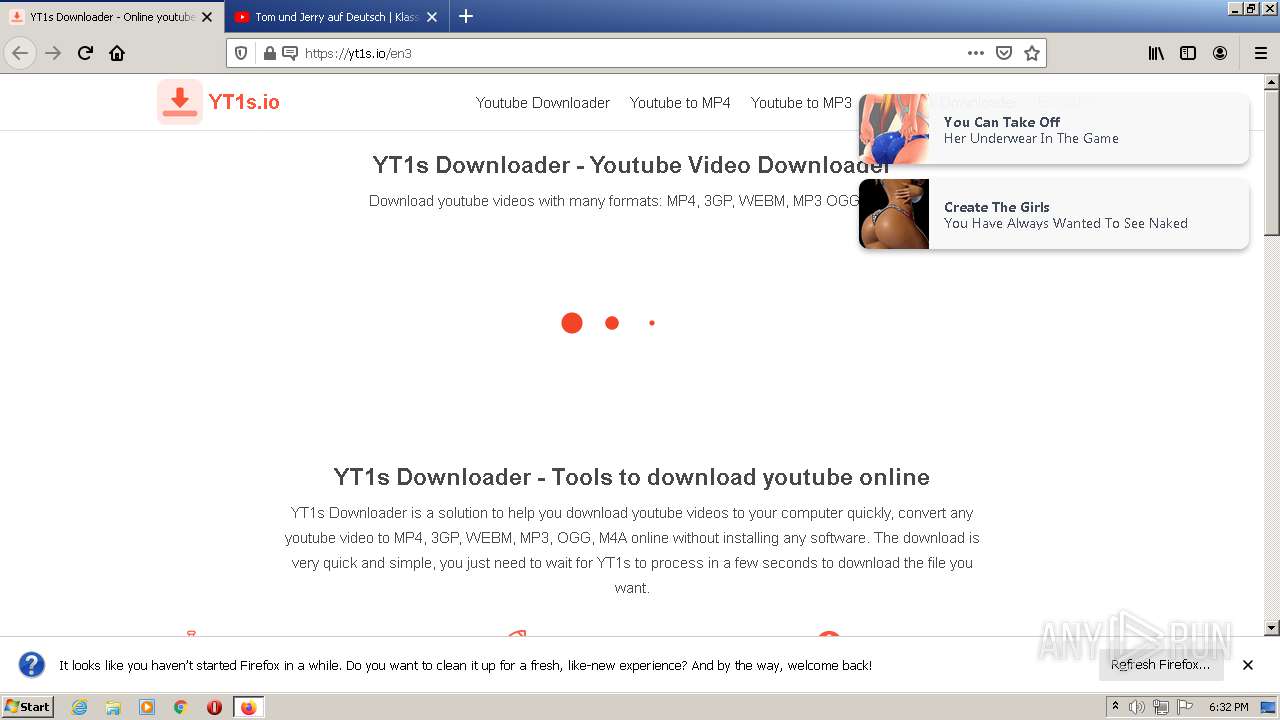Save page to Pocket

1004,53
